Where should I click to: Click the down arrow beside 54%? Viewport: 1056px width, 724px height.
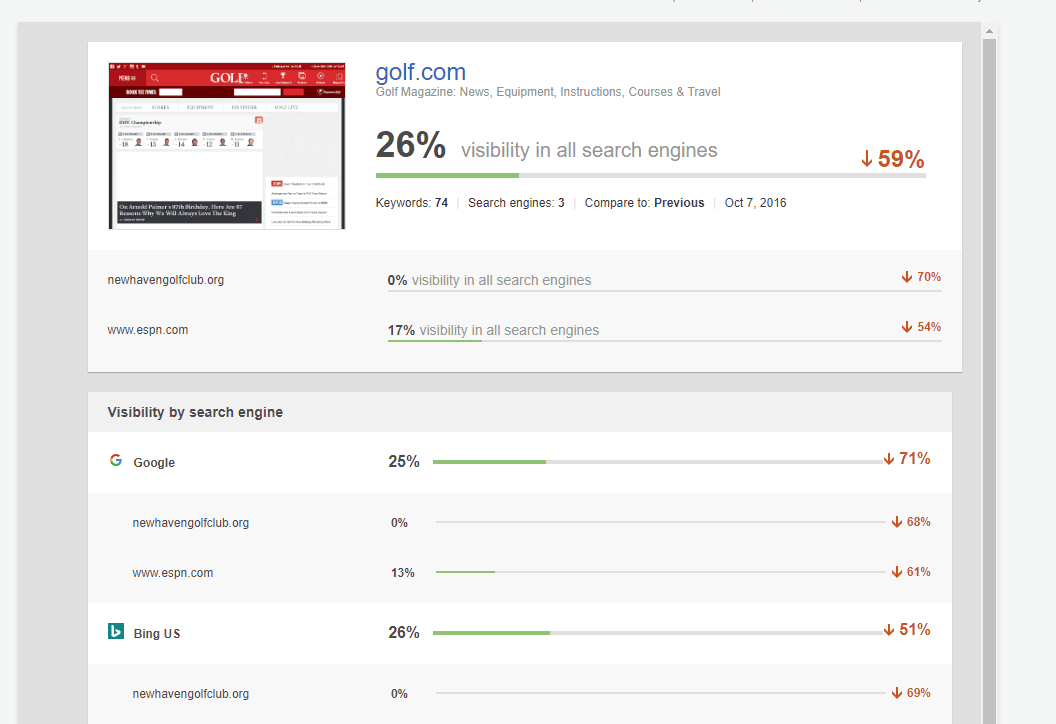pos(907,327)
